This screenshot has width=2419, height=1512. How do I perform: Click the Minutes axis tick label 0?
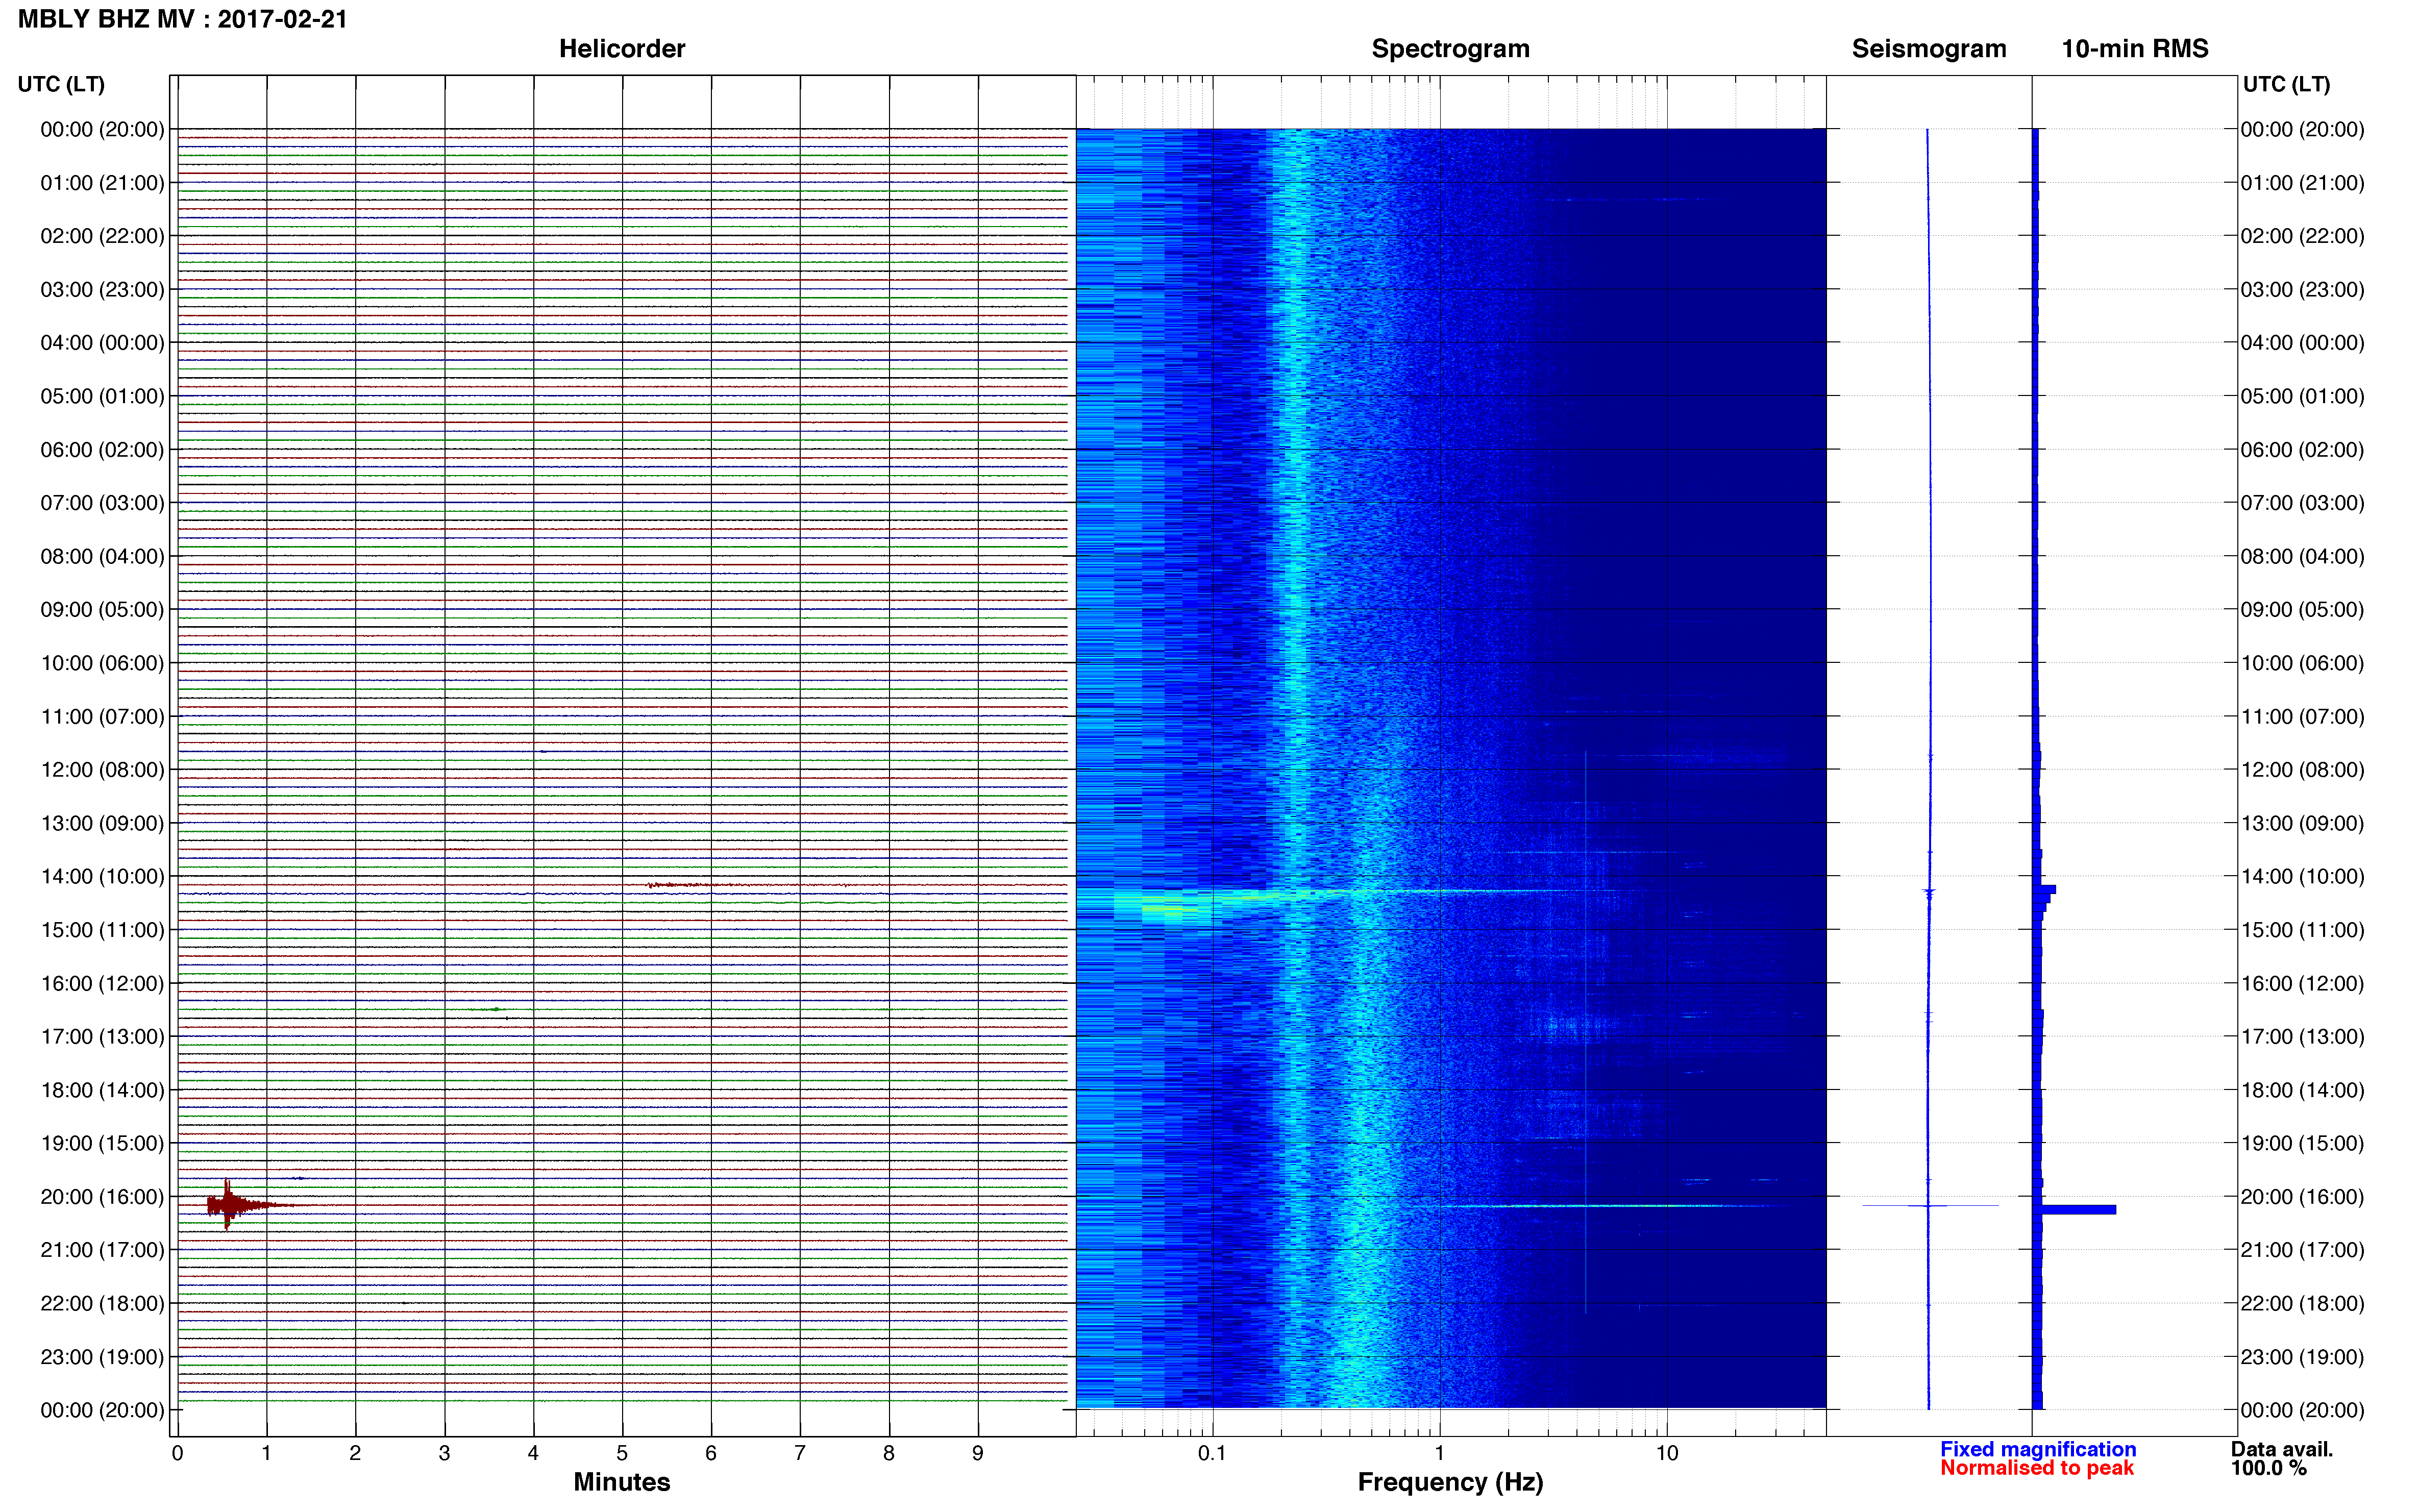[x=177, y=1453]
